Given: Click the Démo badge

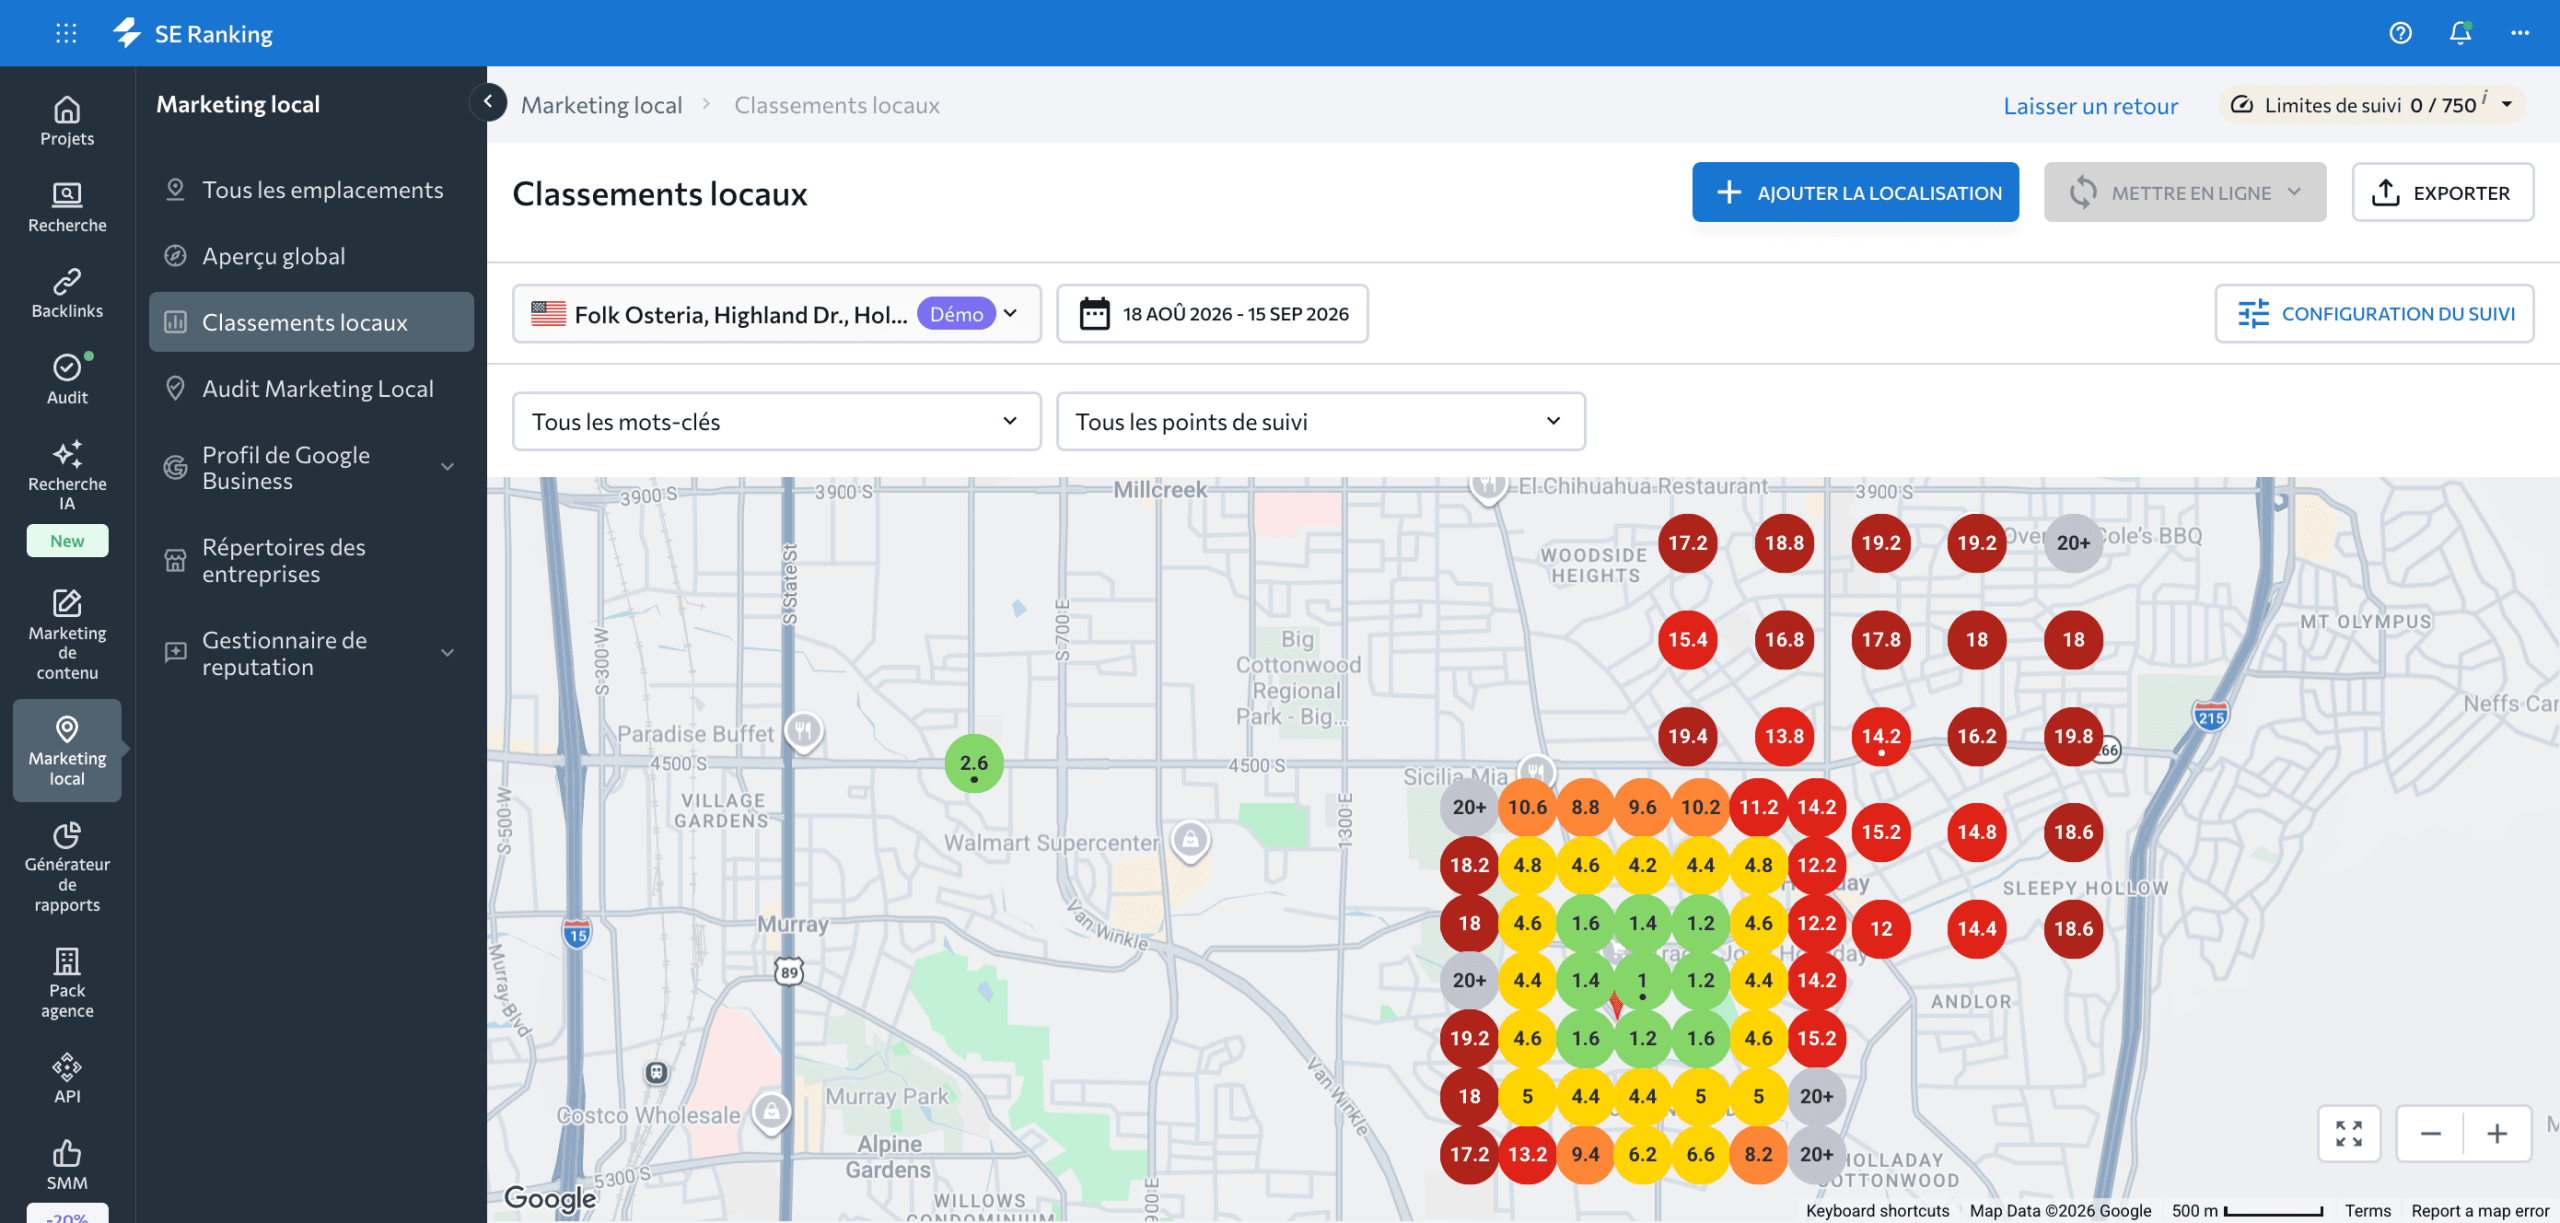Looking at the screenshot, I should pyautogui.click(x=956, y=314).
